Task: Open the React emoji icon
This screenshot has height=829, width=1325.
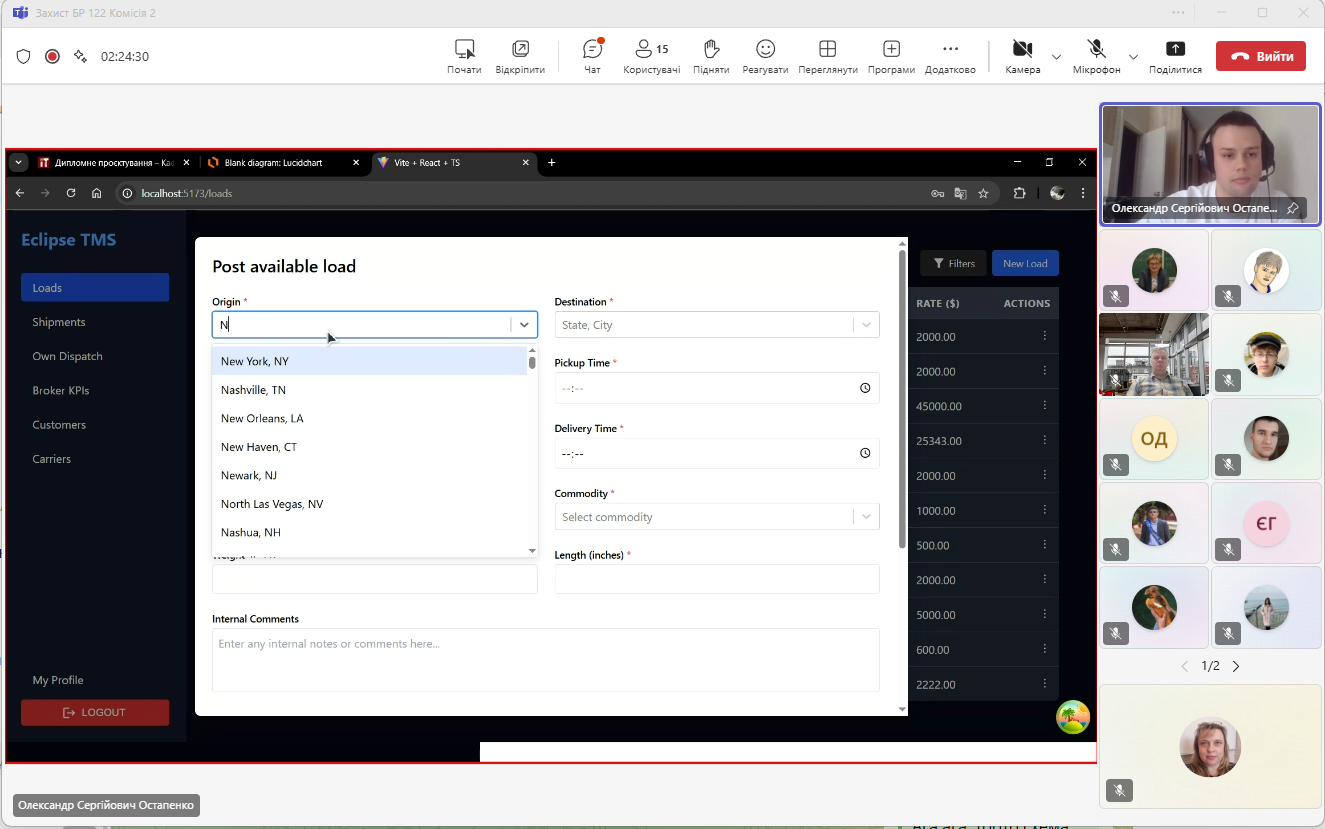Action: pos(765,50)
